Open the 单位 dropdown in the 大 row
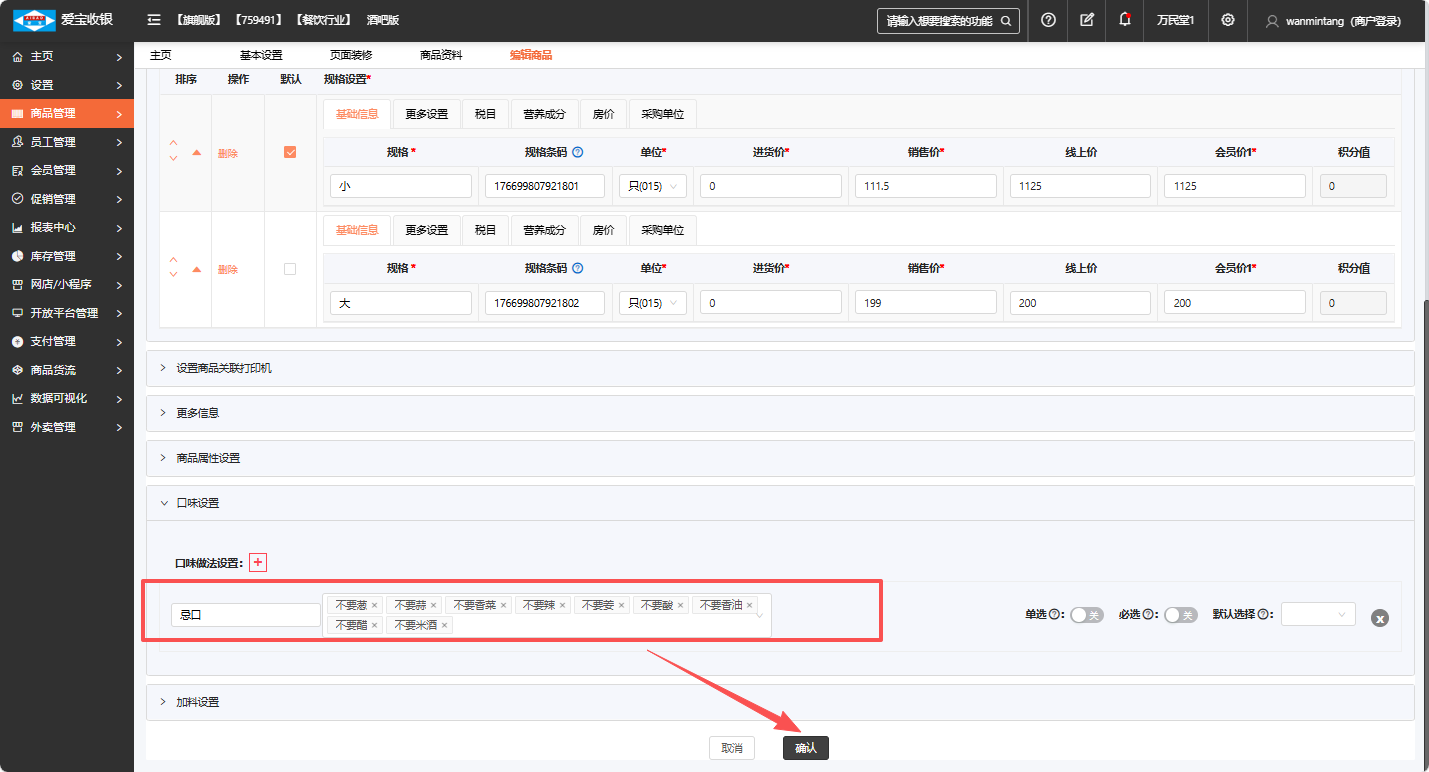1429x772 pixels. tap(653, 302)
